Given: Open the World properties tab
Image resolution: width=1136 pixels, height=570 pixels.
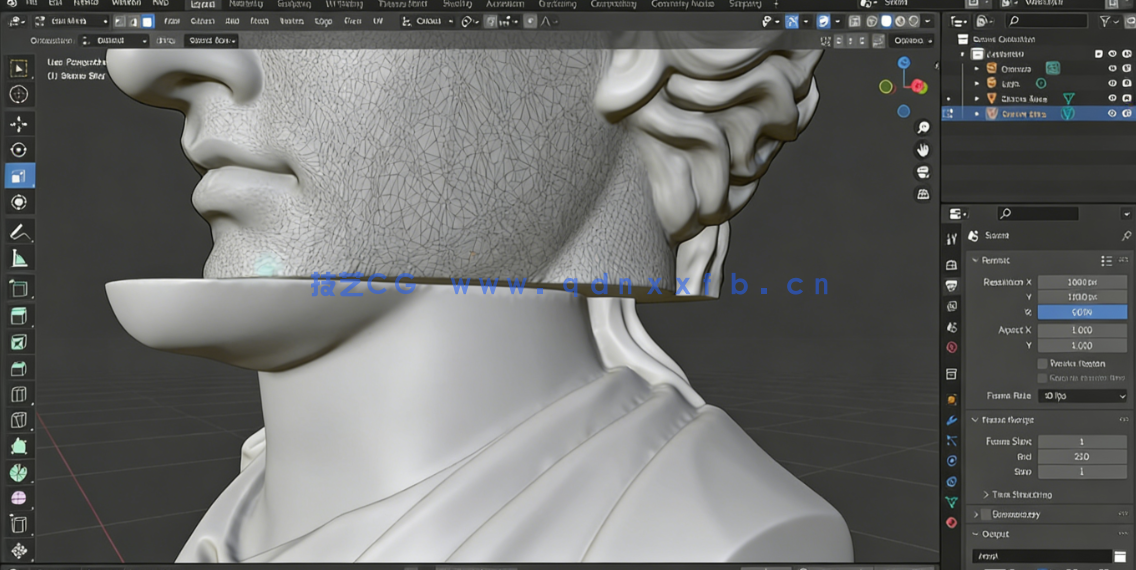Looking at the screenshot, I should pyautogui.click(x=952, y=348).
